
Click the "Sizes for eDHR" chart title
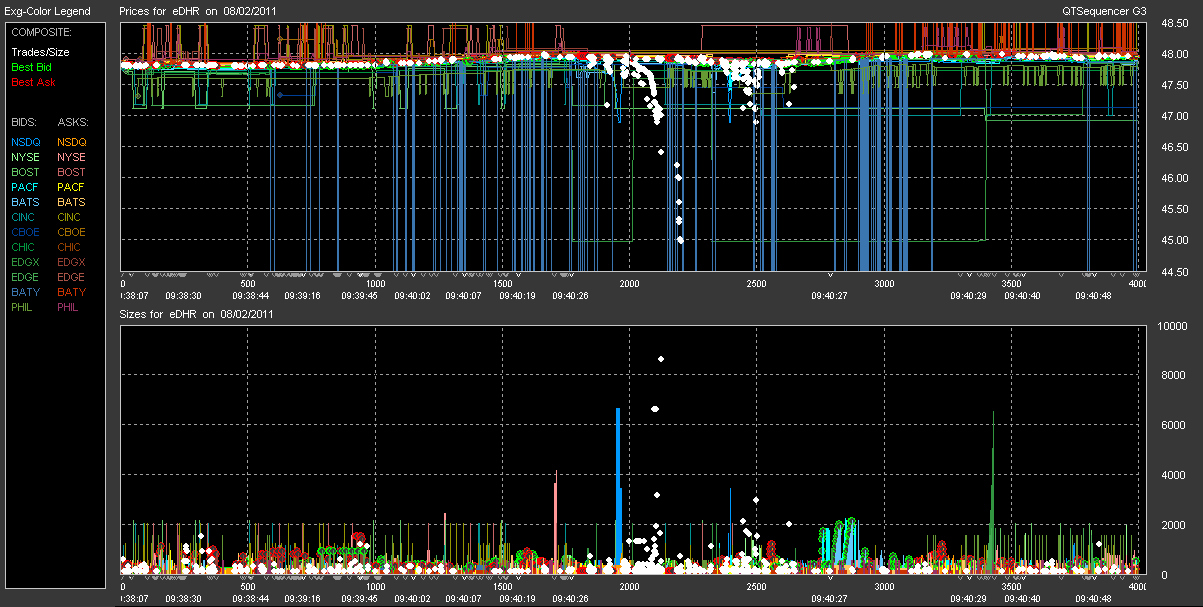tap(193, 314)
